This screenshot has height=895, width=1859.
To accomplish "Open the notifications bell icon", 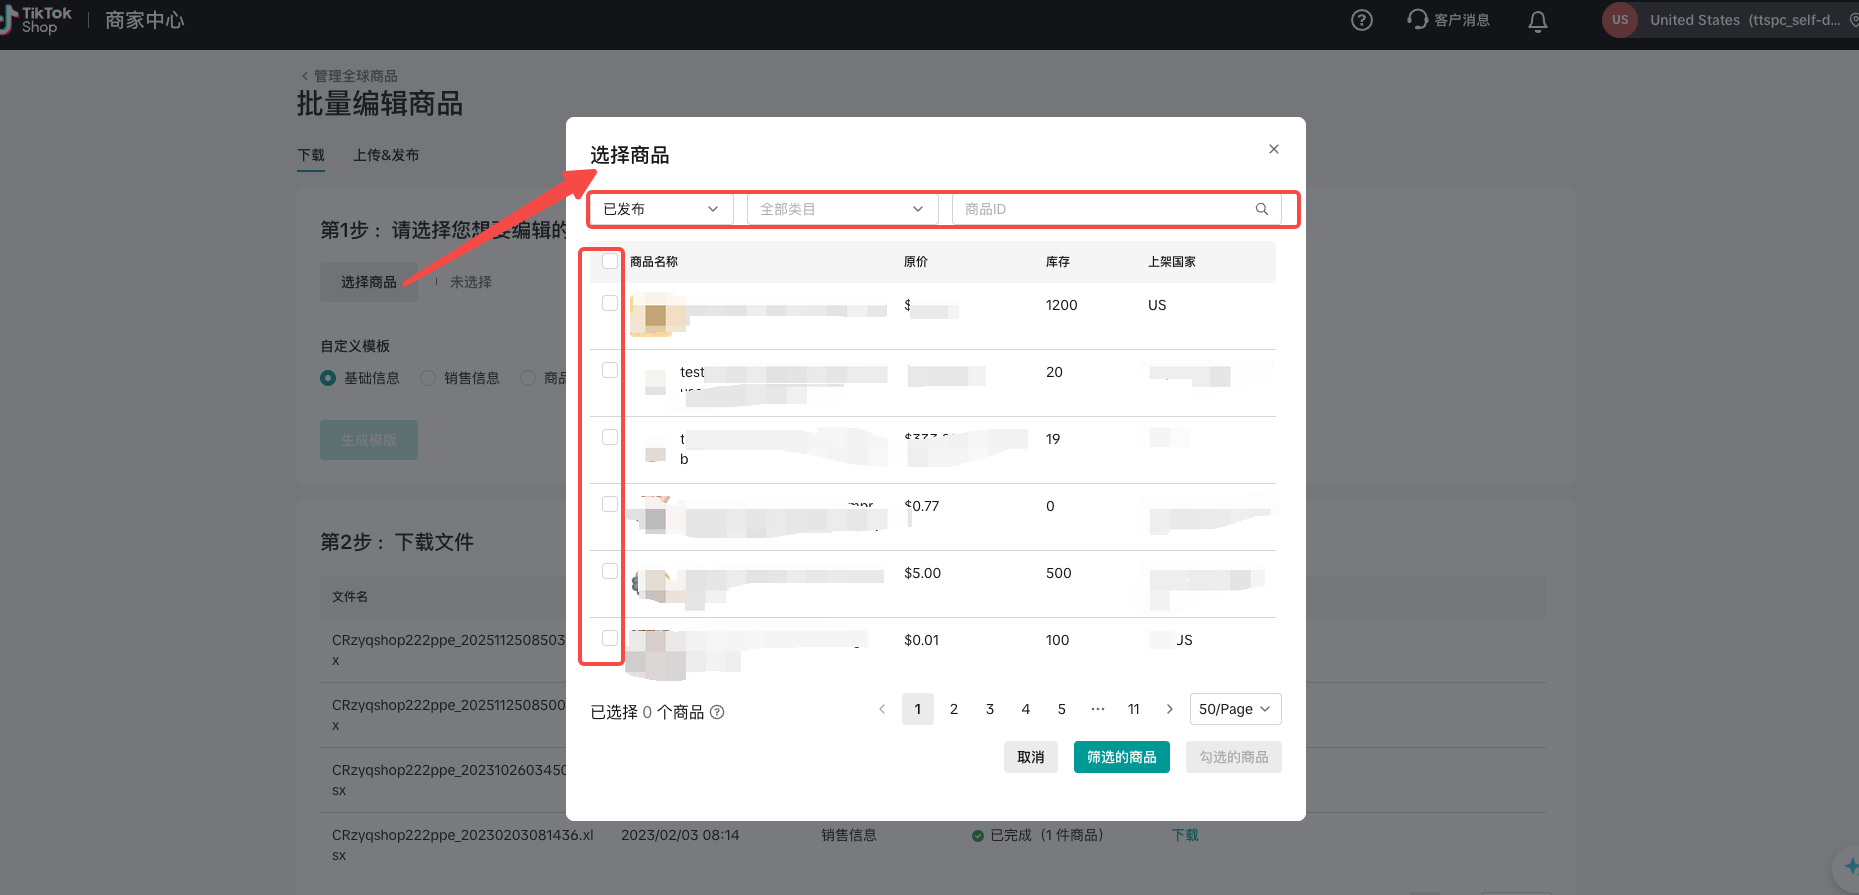I will point(1538,21).
